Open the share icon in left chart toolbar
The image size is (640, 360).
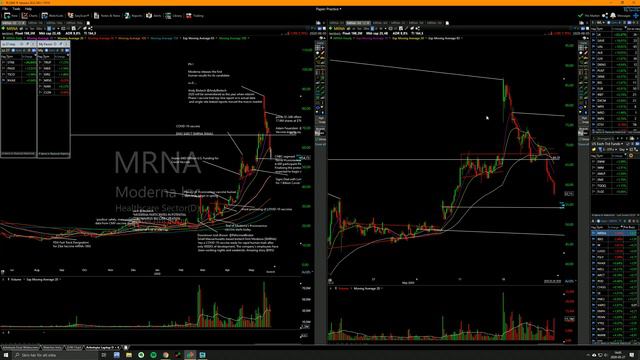90,29
